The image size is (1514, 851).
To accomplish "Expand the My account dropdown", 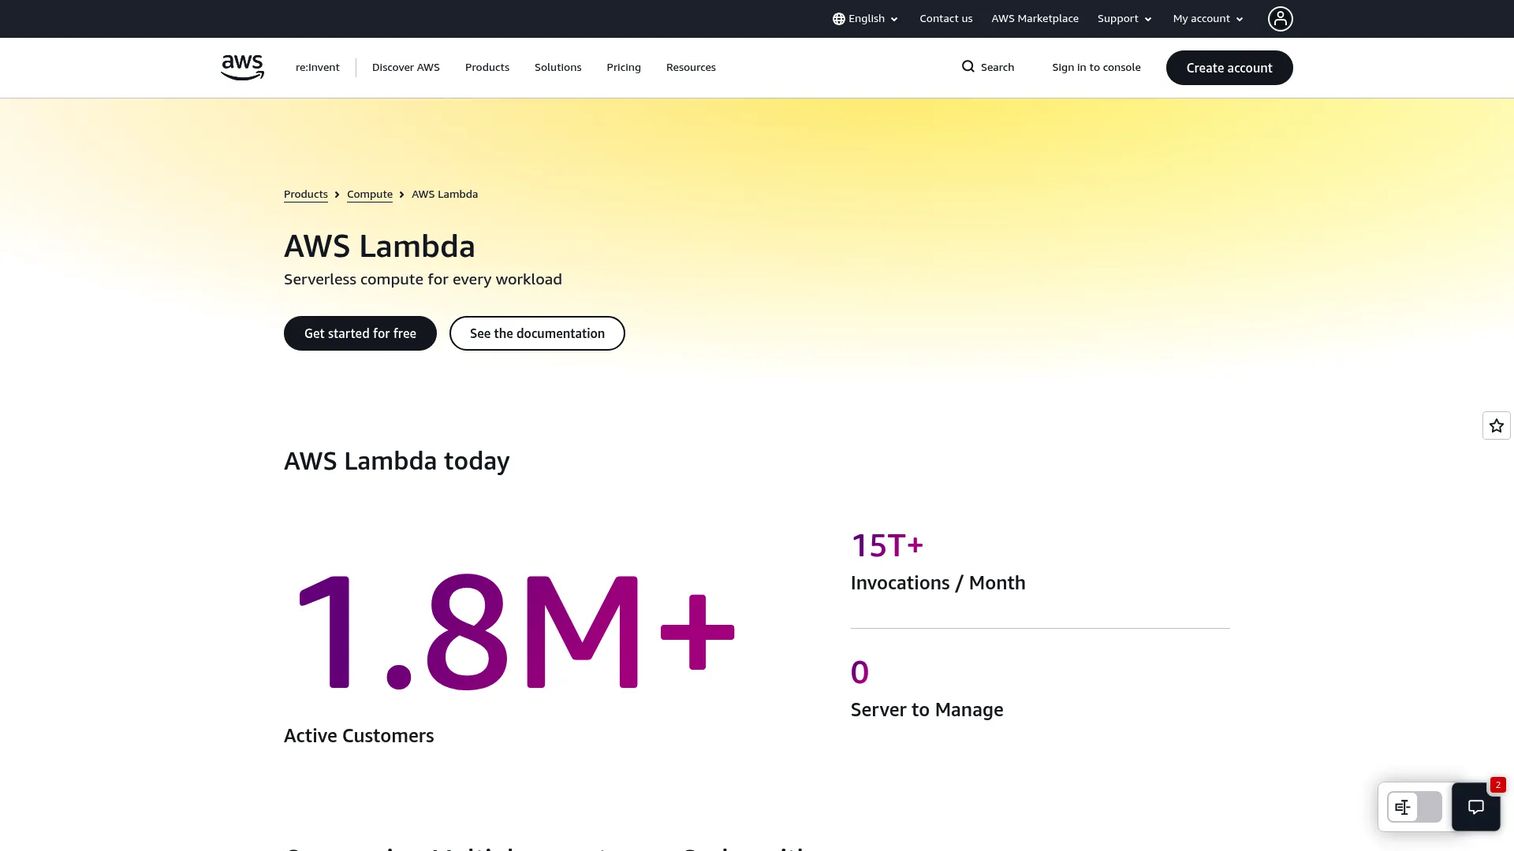I will pos(1208,19).
